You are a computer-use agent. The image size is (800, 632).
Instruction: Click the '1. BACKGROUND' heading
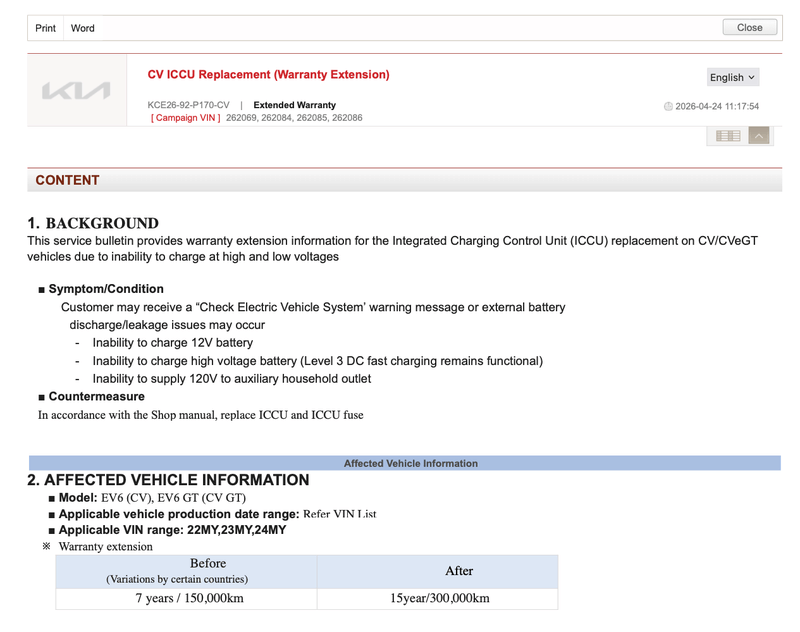coord(93,223)
